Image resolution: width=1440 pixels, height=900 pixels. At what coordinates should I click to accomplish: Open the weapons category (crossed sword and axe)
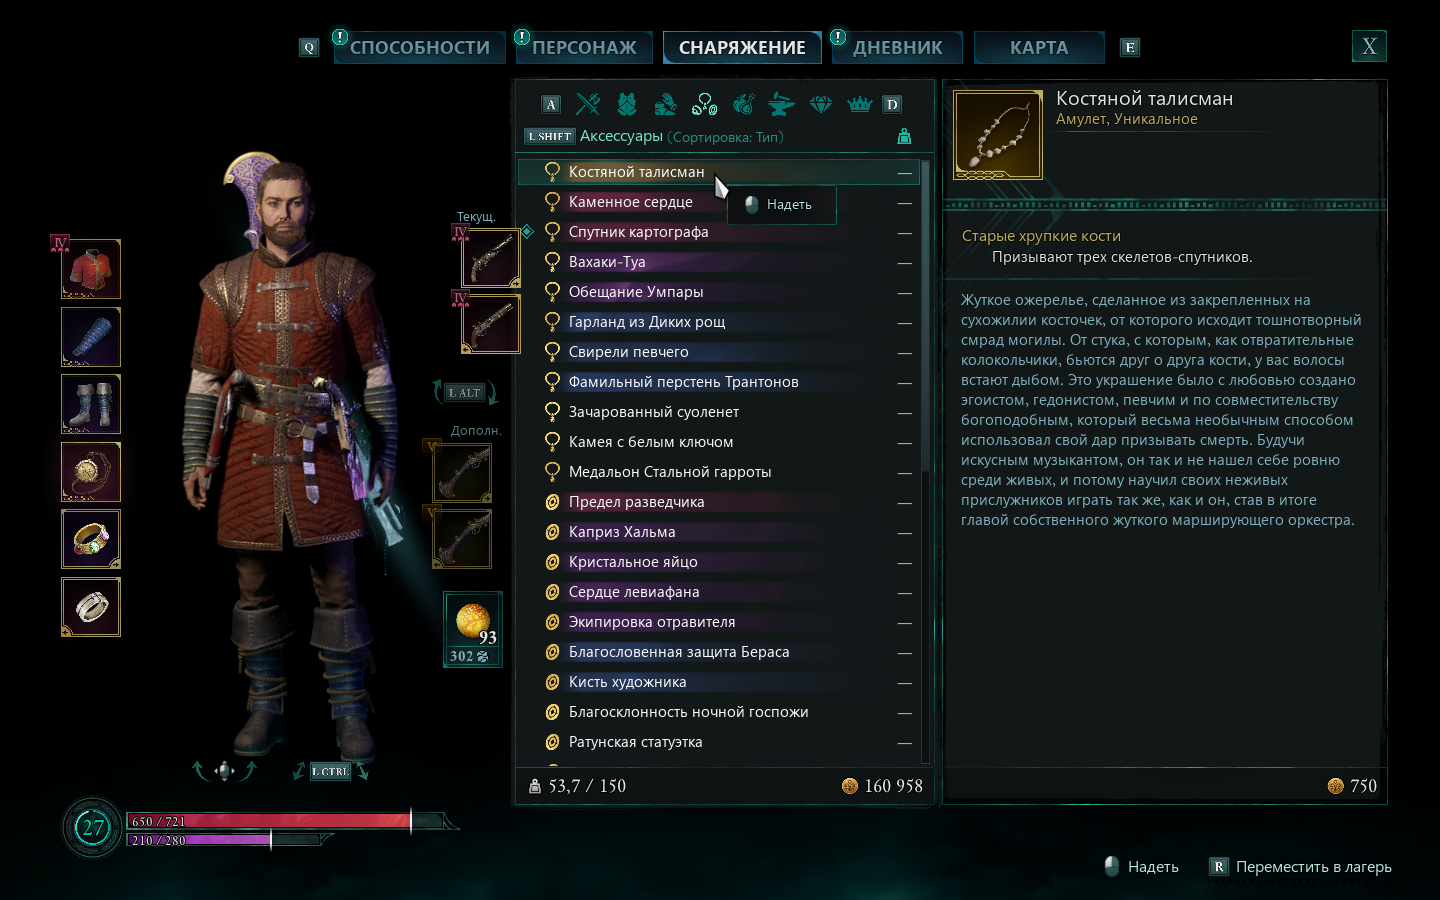[x=588, y=103]
